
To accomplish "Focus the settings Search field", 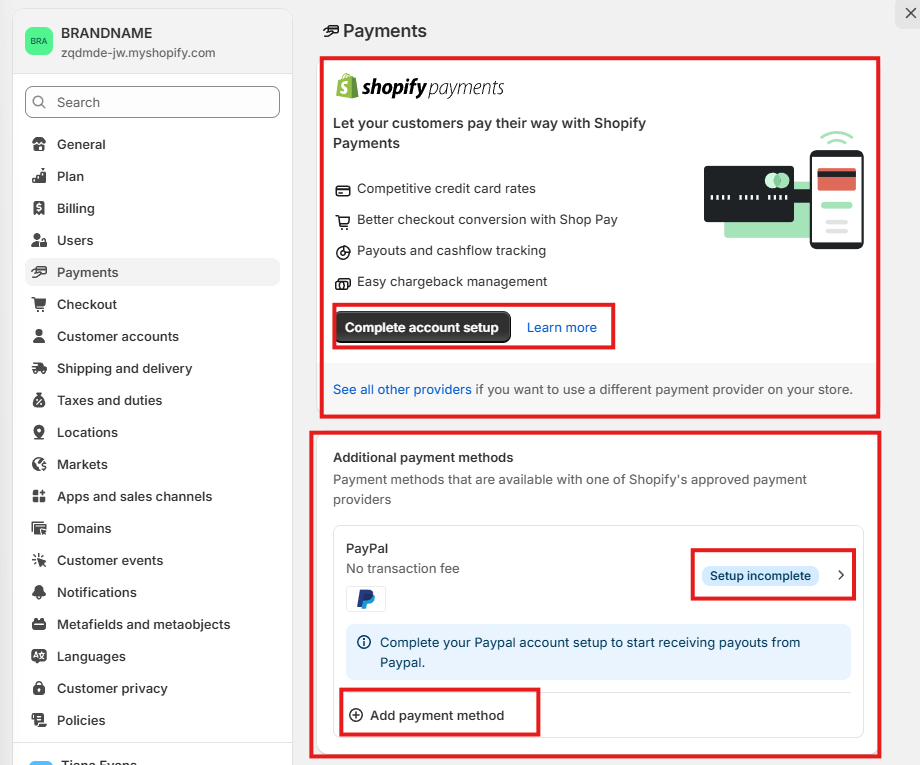I will (x=153, y=102).
